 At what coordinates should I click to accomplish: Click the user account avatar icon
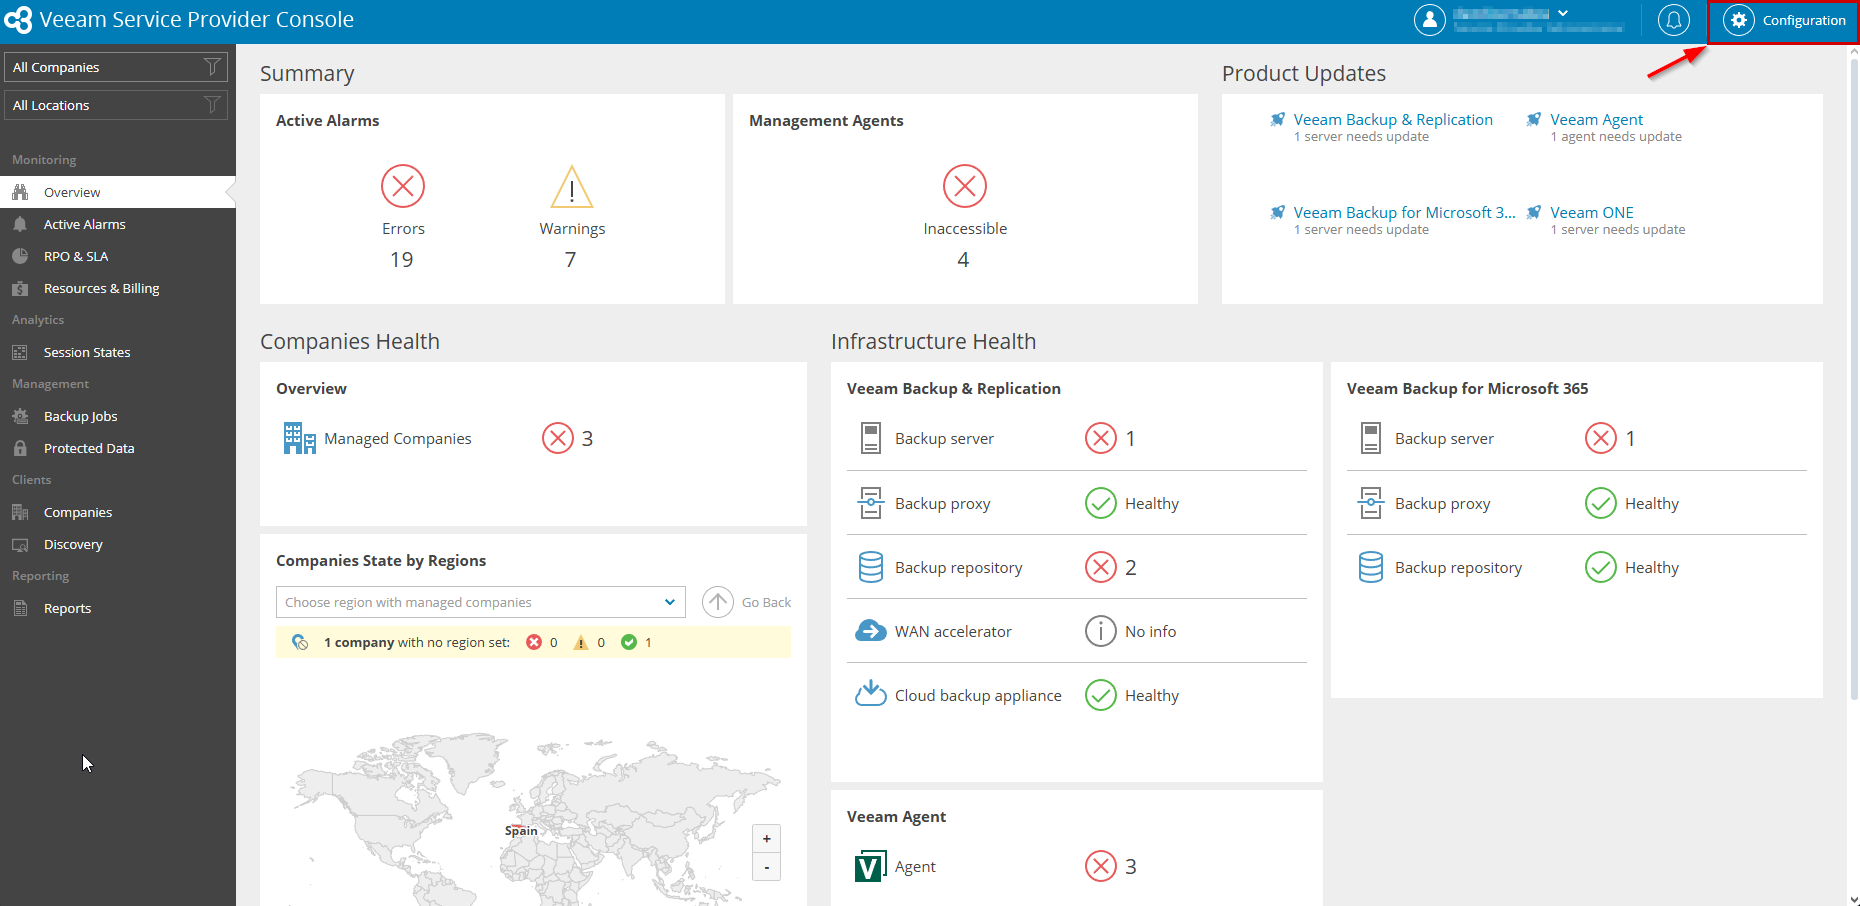pos(1430,20)
